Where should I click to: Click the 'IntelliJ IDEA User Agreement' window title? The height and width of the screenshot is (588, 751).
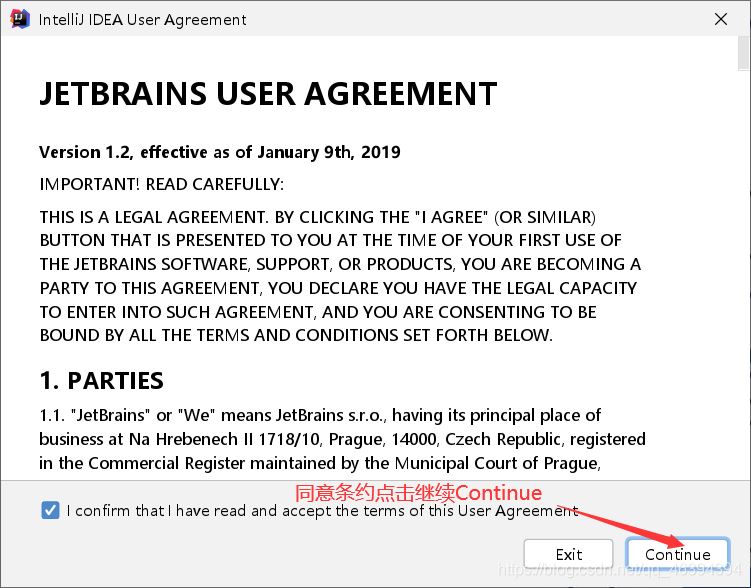142,20
